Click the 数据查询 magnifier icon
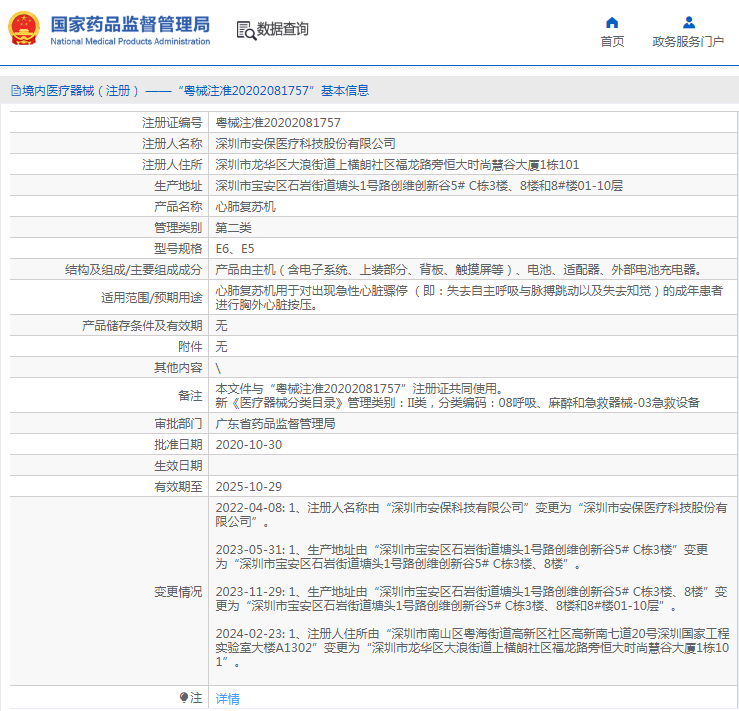 245,30
